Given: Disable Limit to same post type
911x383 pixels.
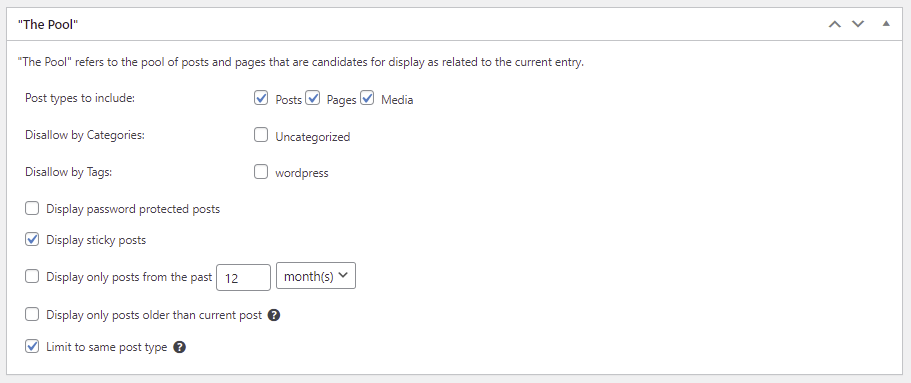Looking at the screenshot, I should pyautogui.click(x=32, y=346).
